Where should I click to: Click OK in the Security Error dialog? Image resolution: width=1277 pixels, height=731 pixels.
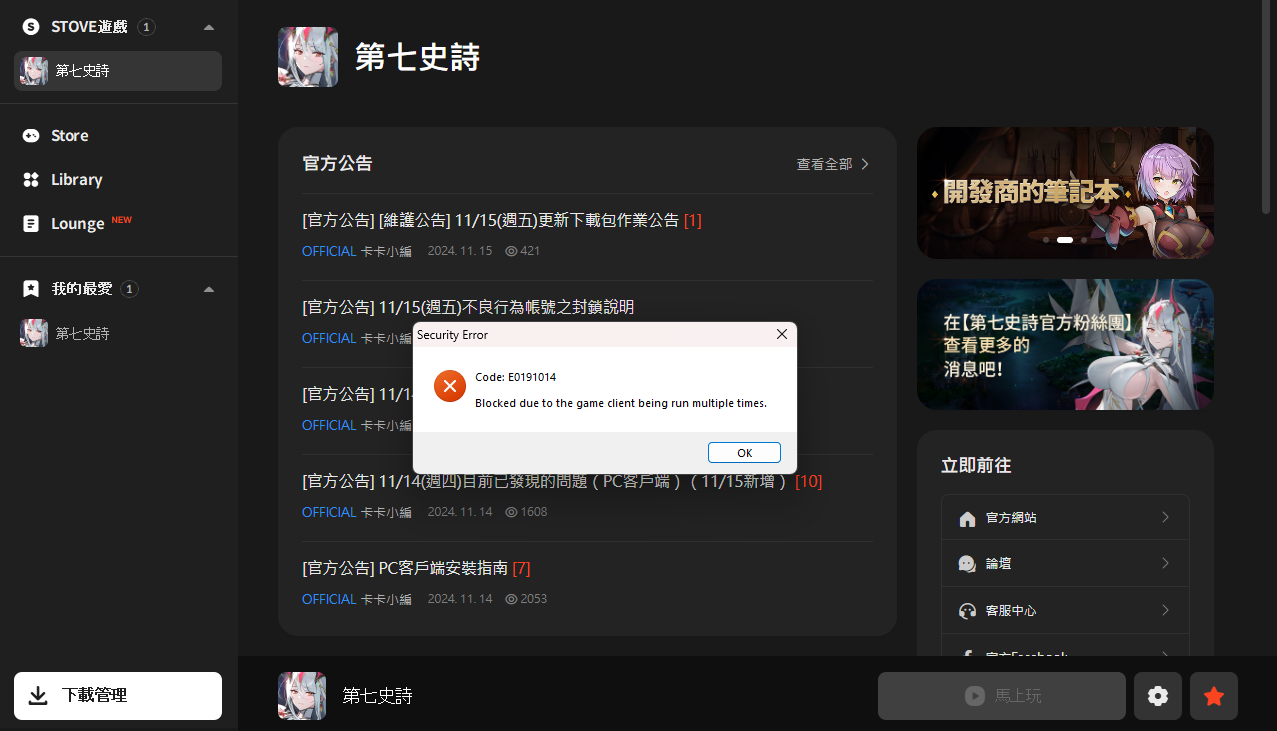point(744,453)
